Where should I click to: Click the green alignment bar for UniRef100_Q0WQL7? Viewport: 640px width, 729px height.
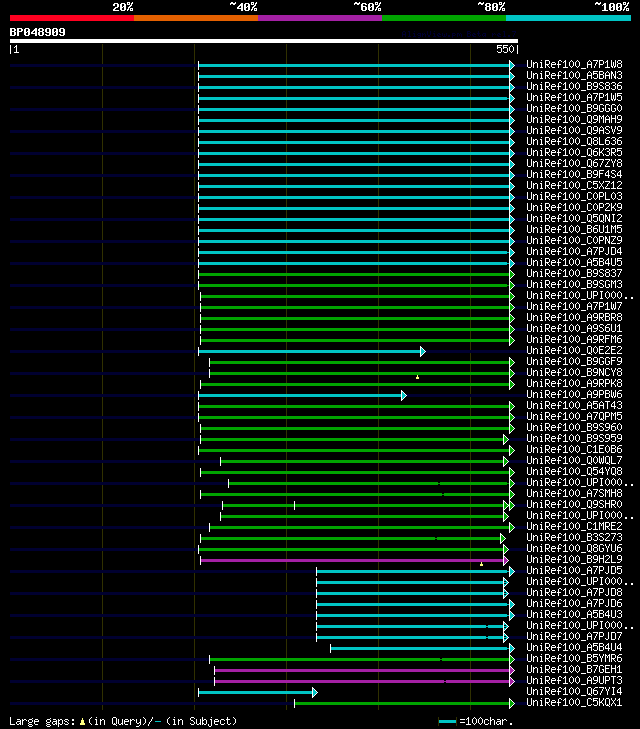[x=362, y=462]
